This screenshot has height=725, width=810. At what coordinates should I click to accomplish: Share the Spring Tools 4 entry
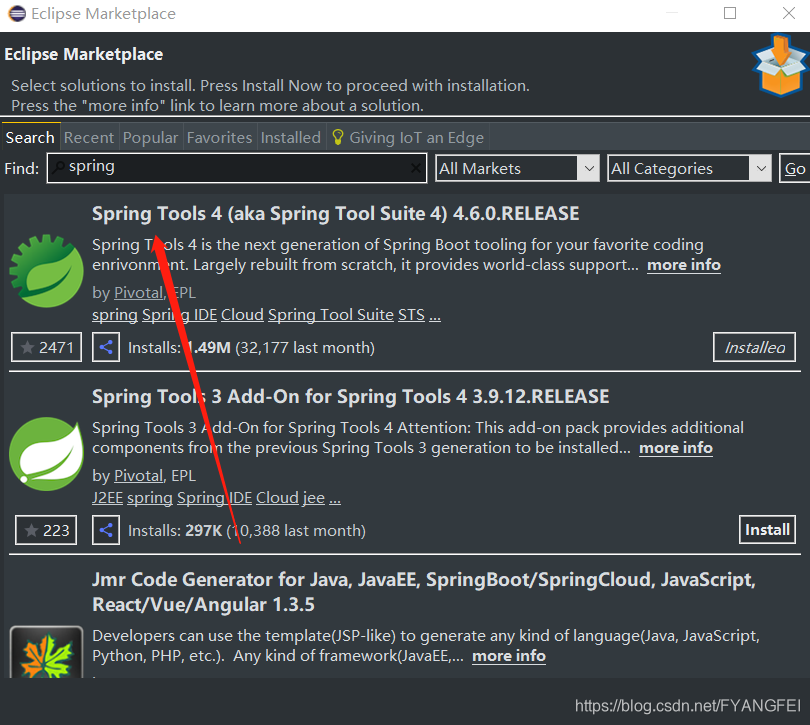point(106,347)
